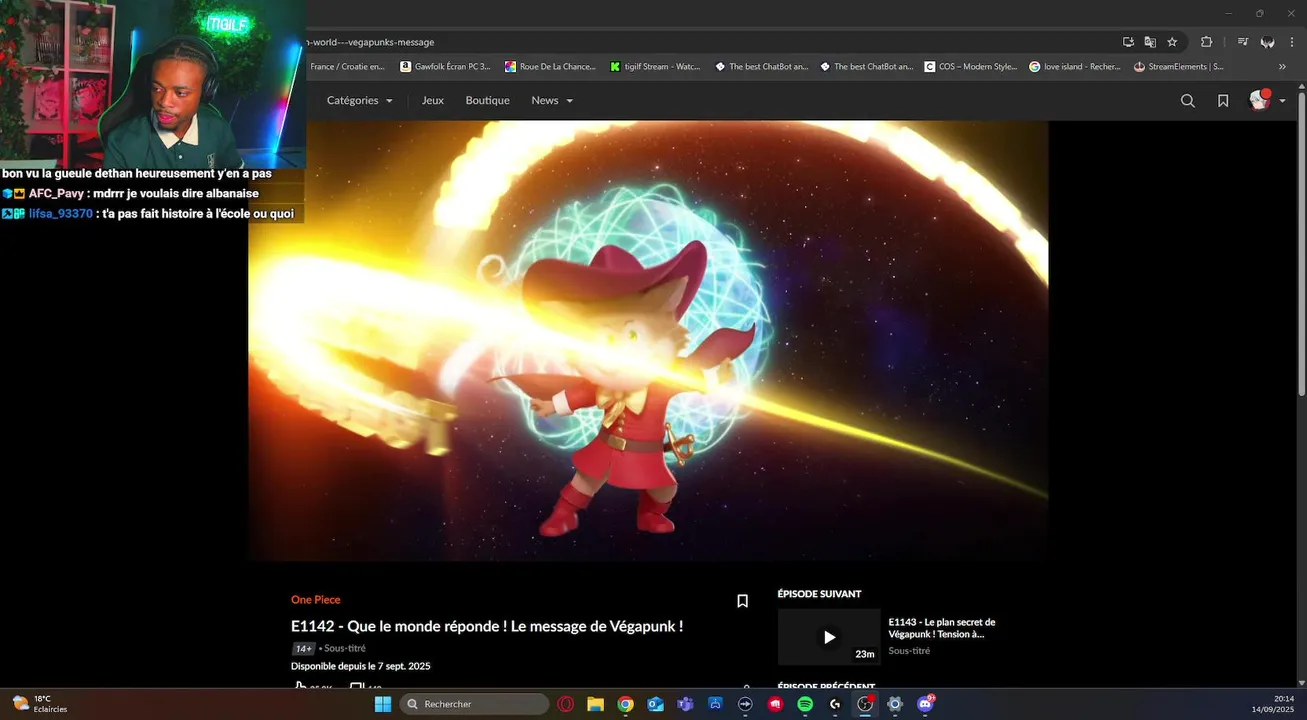Open Microsoft Teams from the taskbar
This screenshot has width=1307, height=720.
(x=685, y=704)
